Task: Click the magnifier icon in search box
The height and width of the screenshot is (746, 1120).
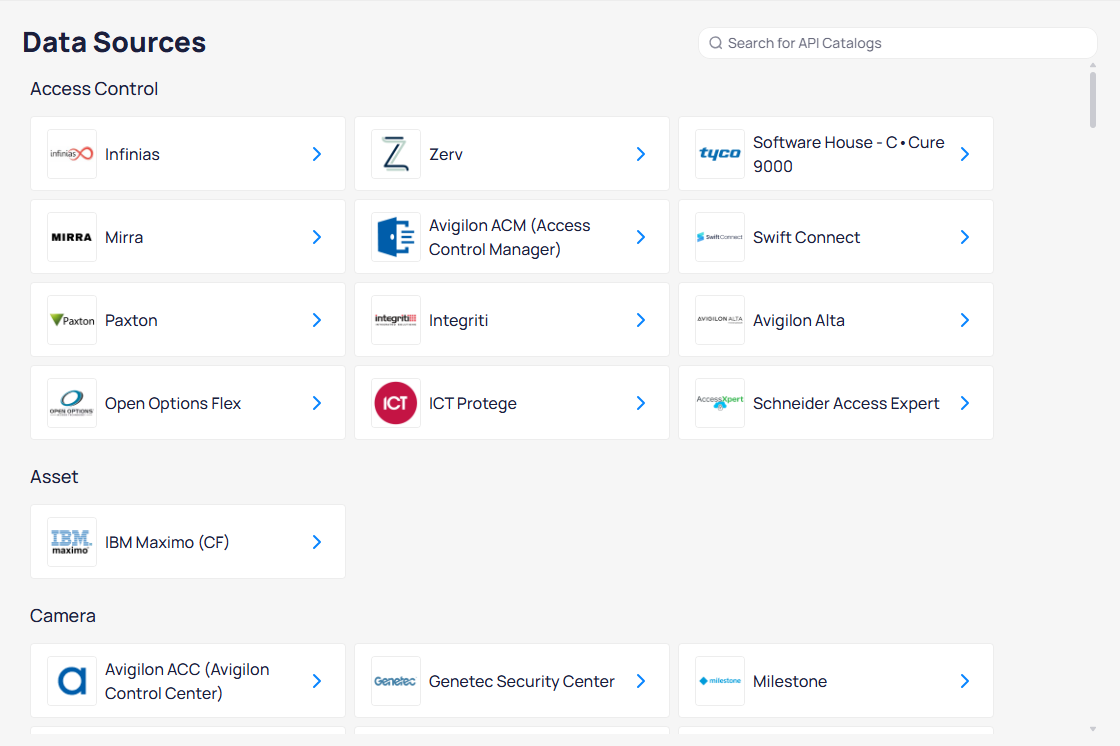Action: click(716, 43)
